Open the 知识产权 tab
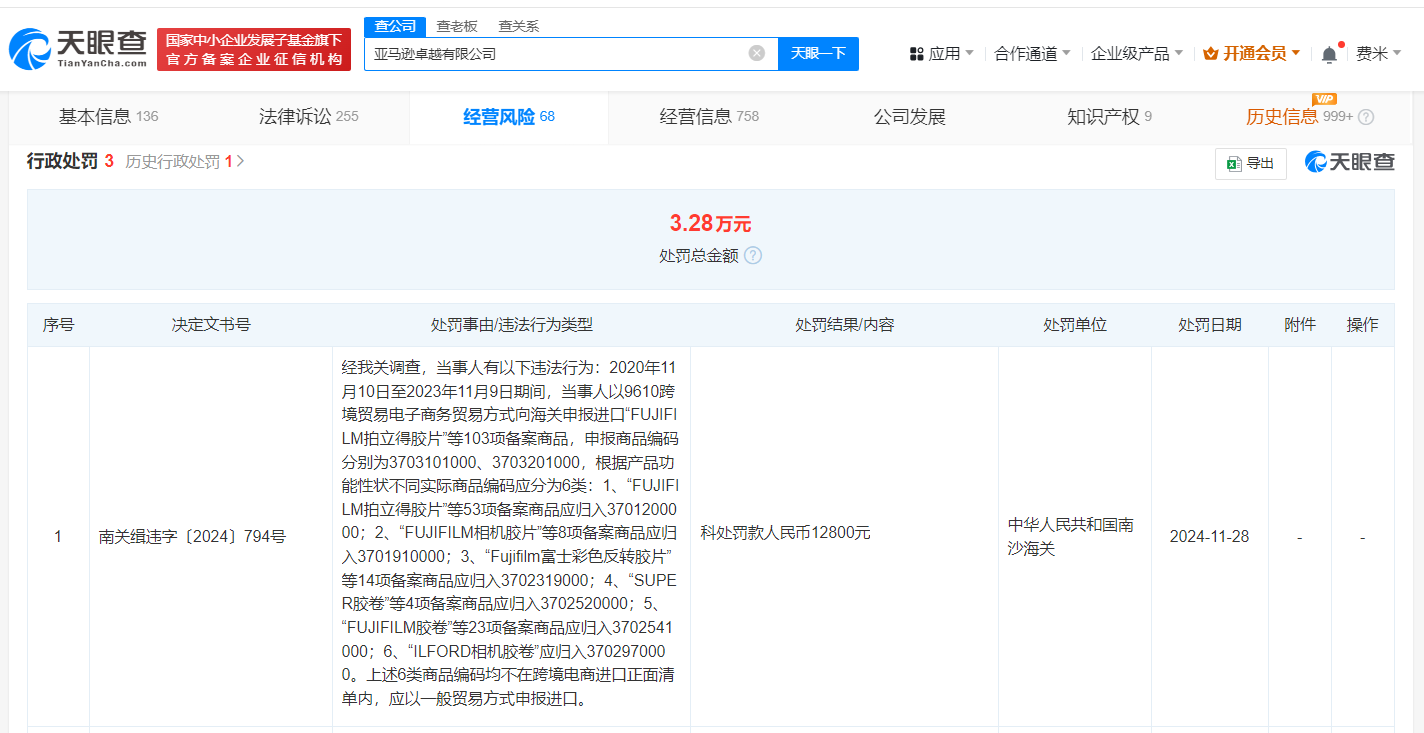Screen dimensions: 1424x733 [x=1109, y=117]
